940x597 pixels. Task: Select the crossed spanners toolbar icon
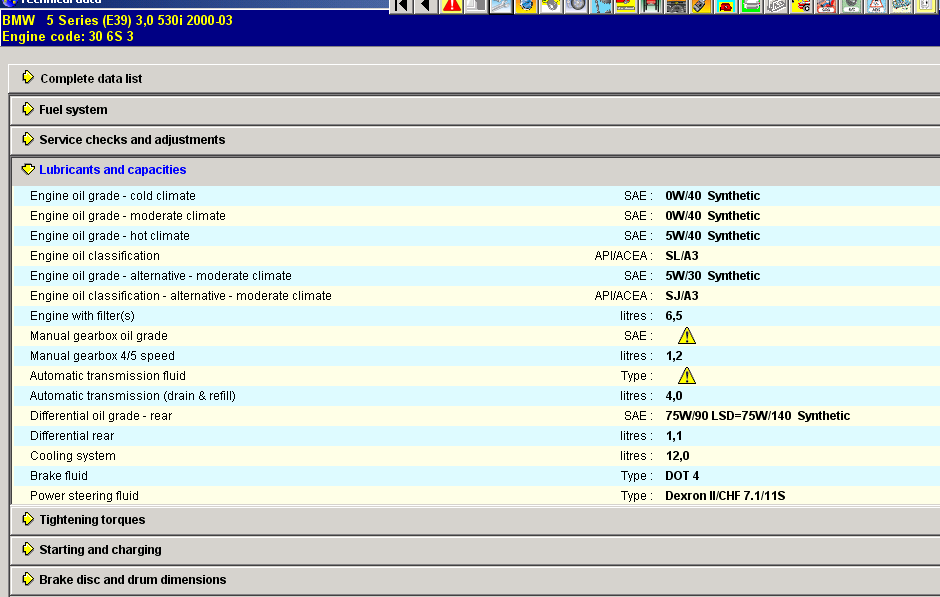click(501, 6)
